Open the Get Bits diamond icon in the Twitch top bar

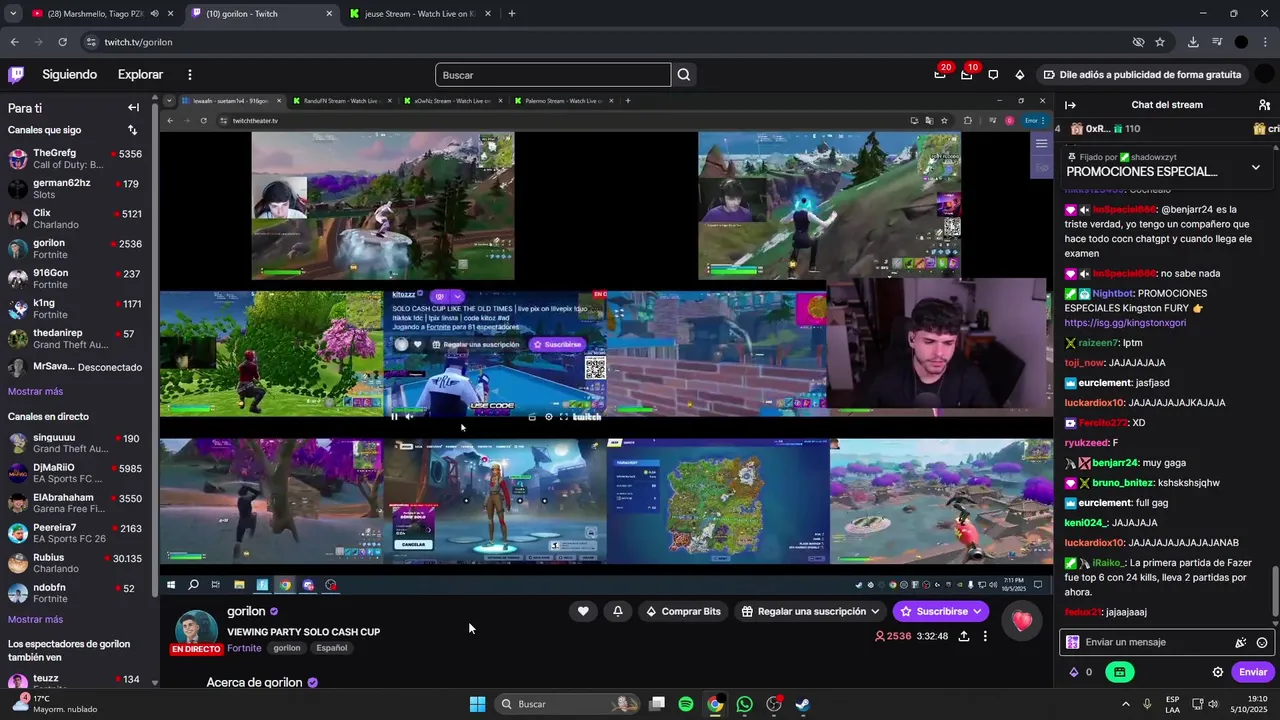1019,74
